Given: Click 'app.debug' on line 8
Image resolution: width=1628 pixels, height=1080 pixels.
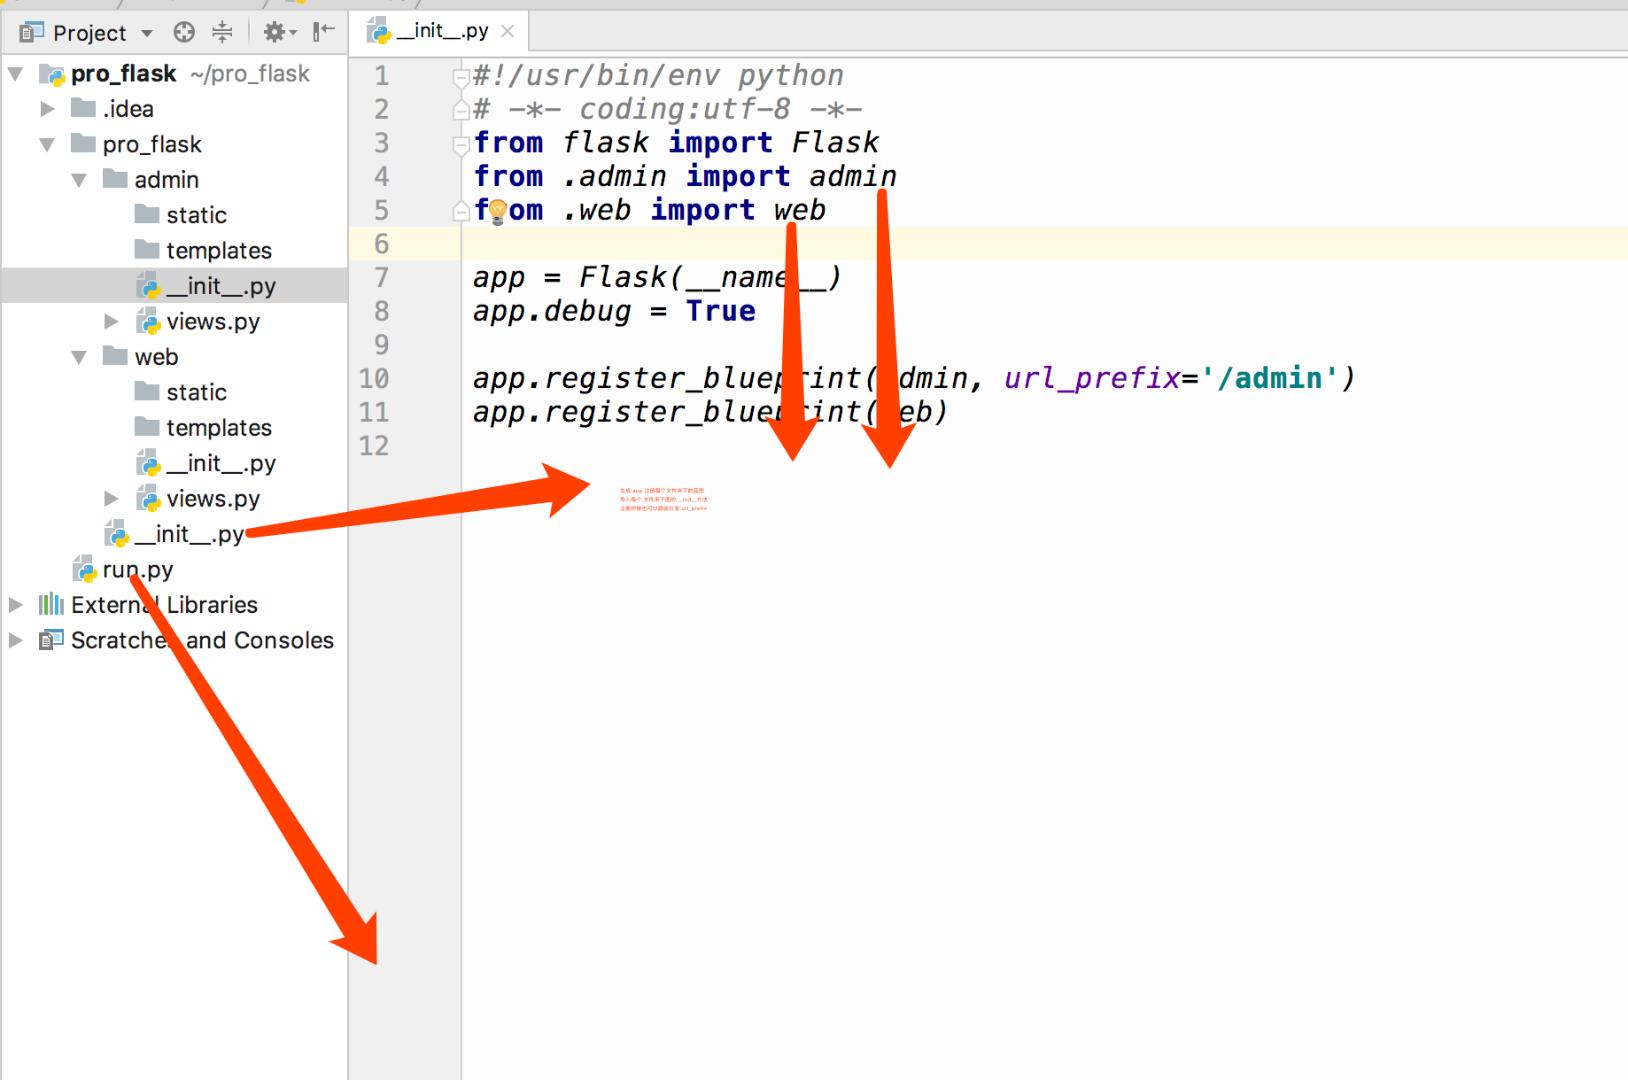Looking at the screenshot, I should [552, 312].
